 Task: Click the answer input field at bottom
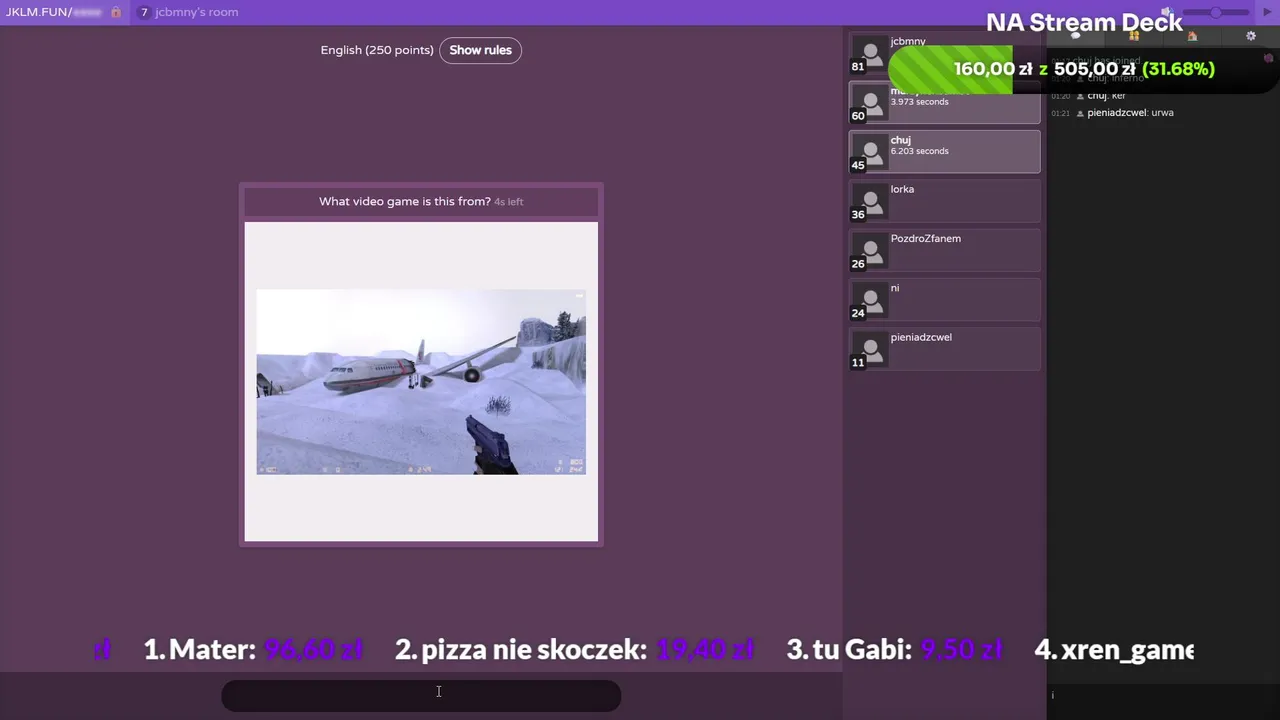click(x=421, y=696)
